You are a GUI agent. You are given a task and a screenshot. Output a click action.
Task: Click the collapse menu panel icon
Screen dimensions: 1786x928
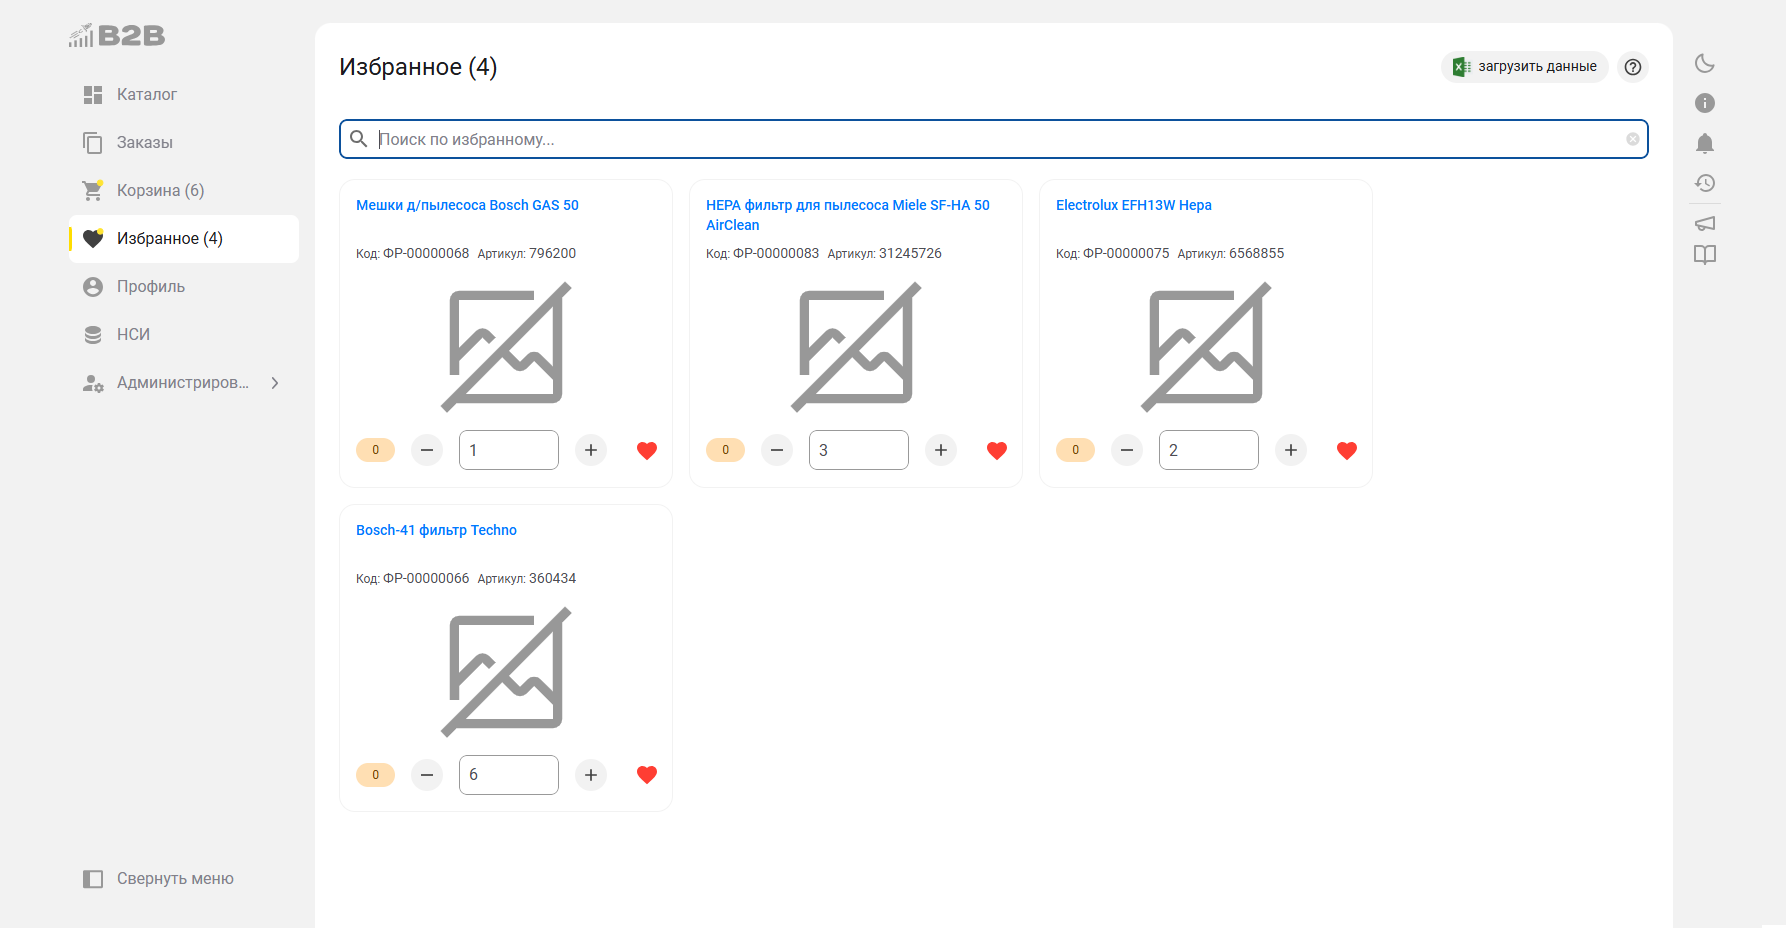(93, 879)
